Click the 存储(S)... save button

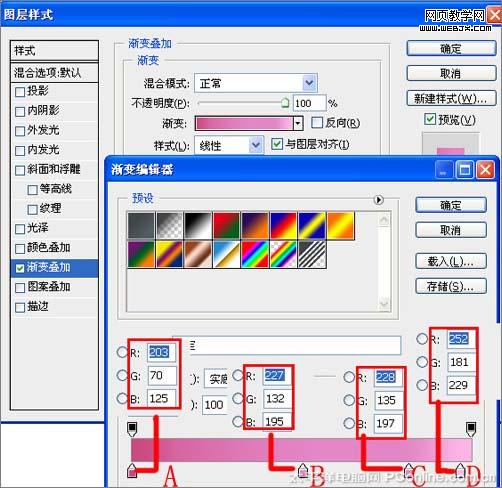451,286
